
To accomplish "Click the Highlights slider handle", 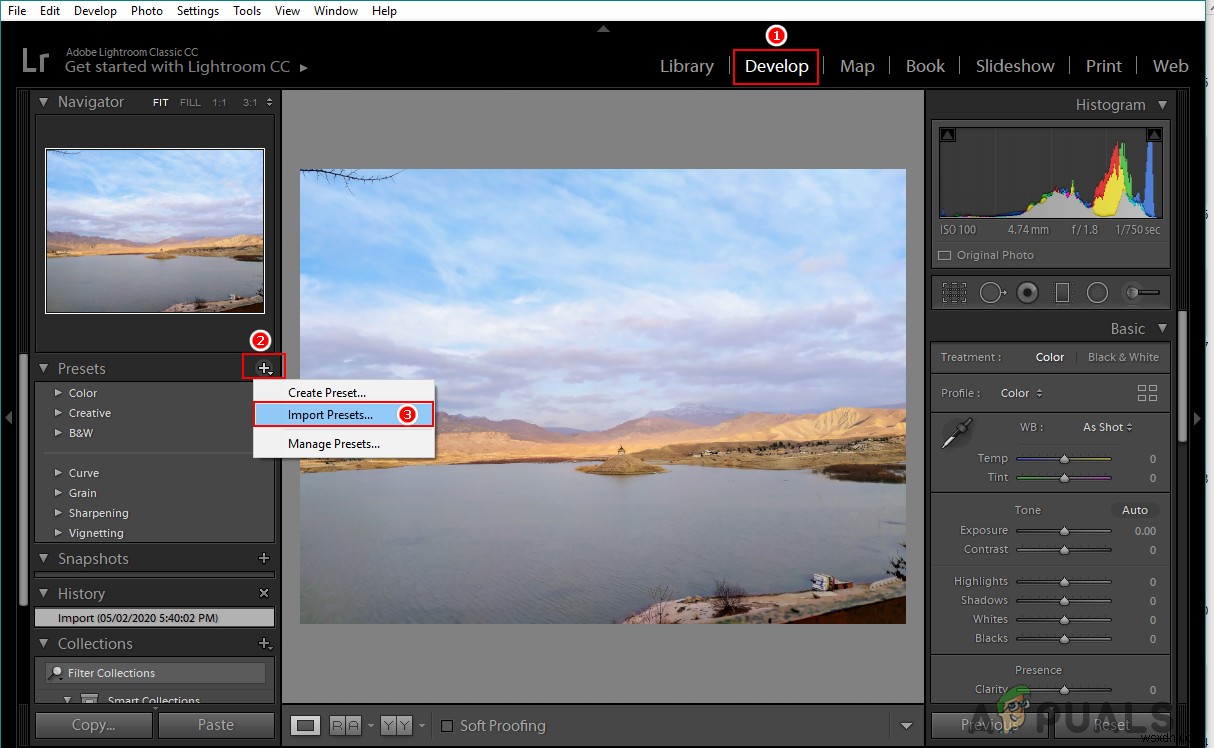I will 1064,582.
